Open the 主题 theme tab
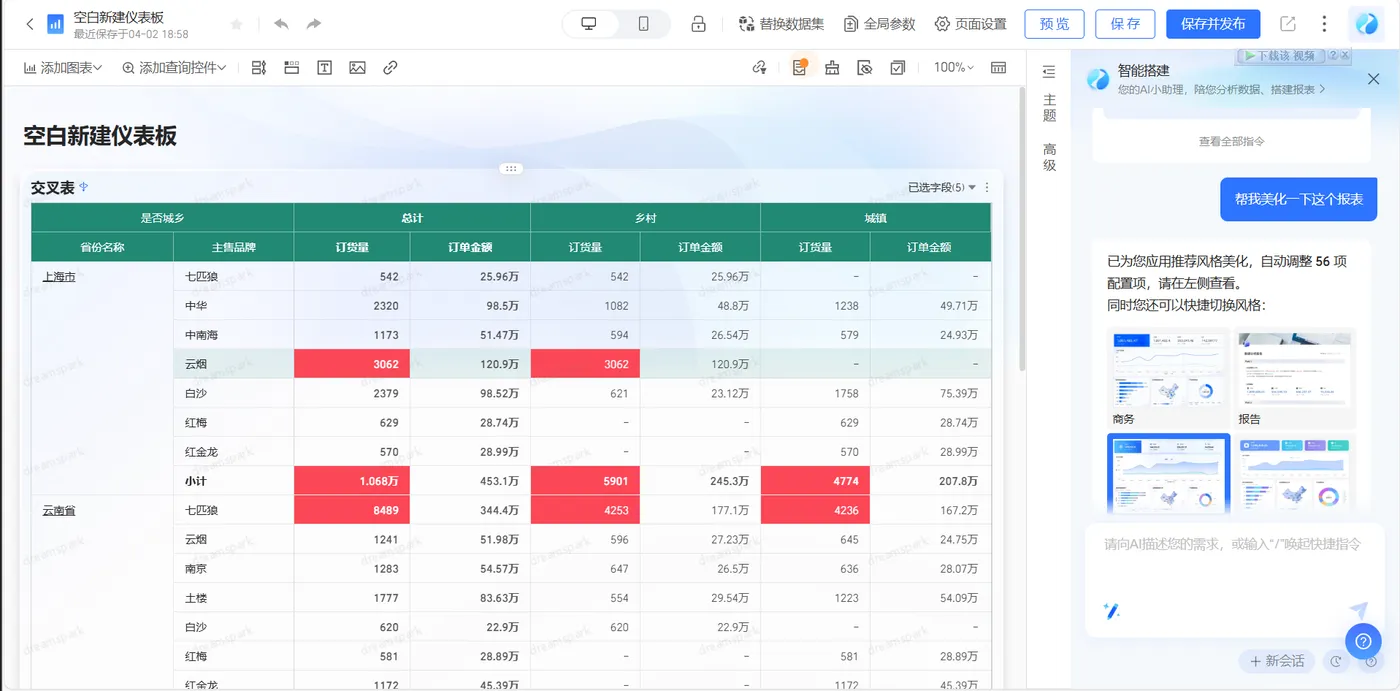The width and height of the screenshot is (1400, 691). (x=1049, y=108)
